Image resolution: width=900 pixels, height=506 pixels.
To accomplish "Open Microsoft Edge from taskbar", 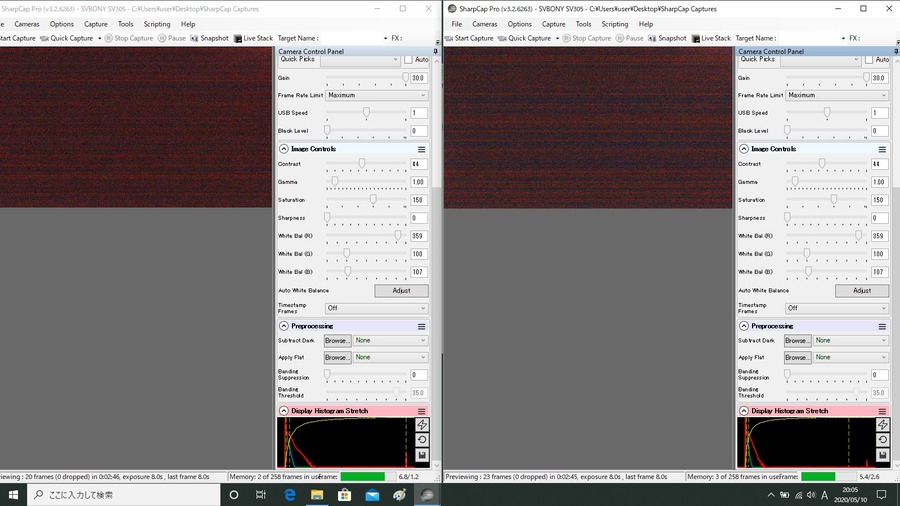I will coord(289,495).
